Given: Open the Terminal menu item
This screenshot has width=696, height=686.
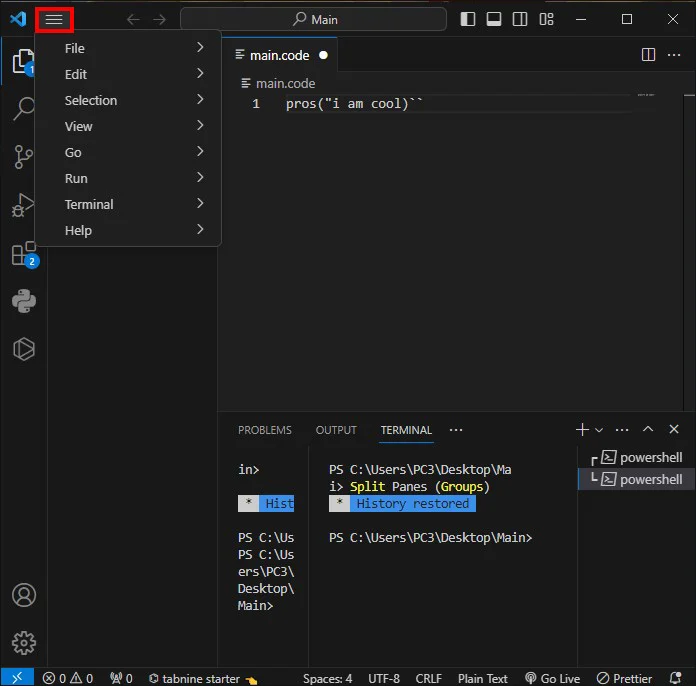Looking at the screenshot, I should (x=128, y=204).
